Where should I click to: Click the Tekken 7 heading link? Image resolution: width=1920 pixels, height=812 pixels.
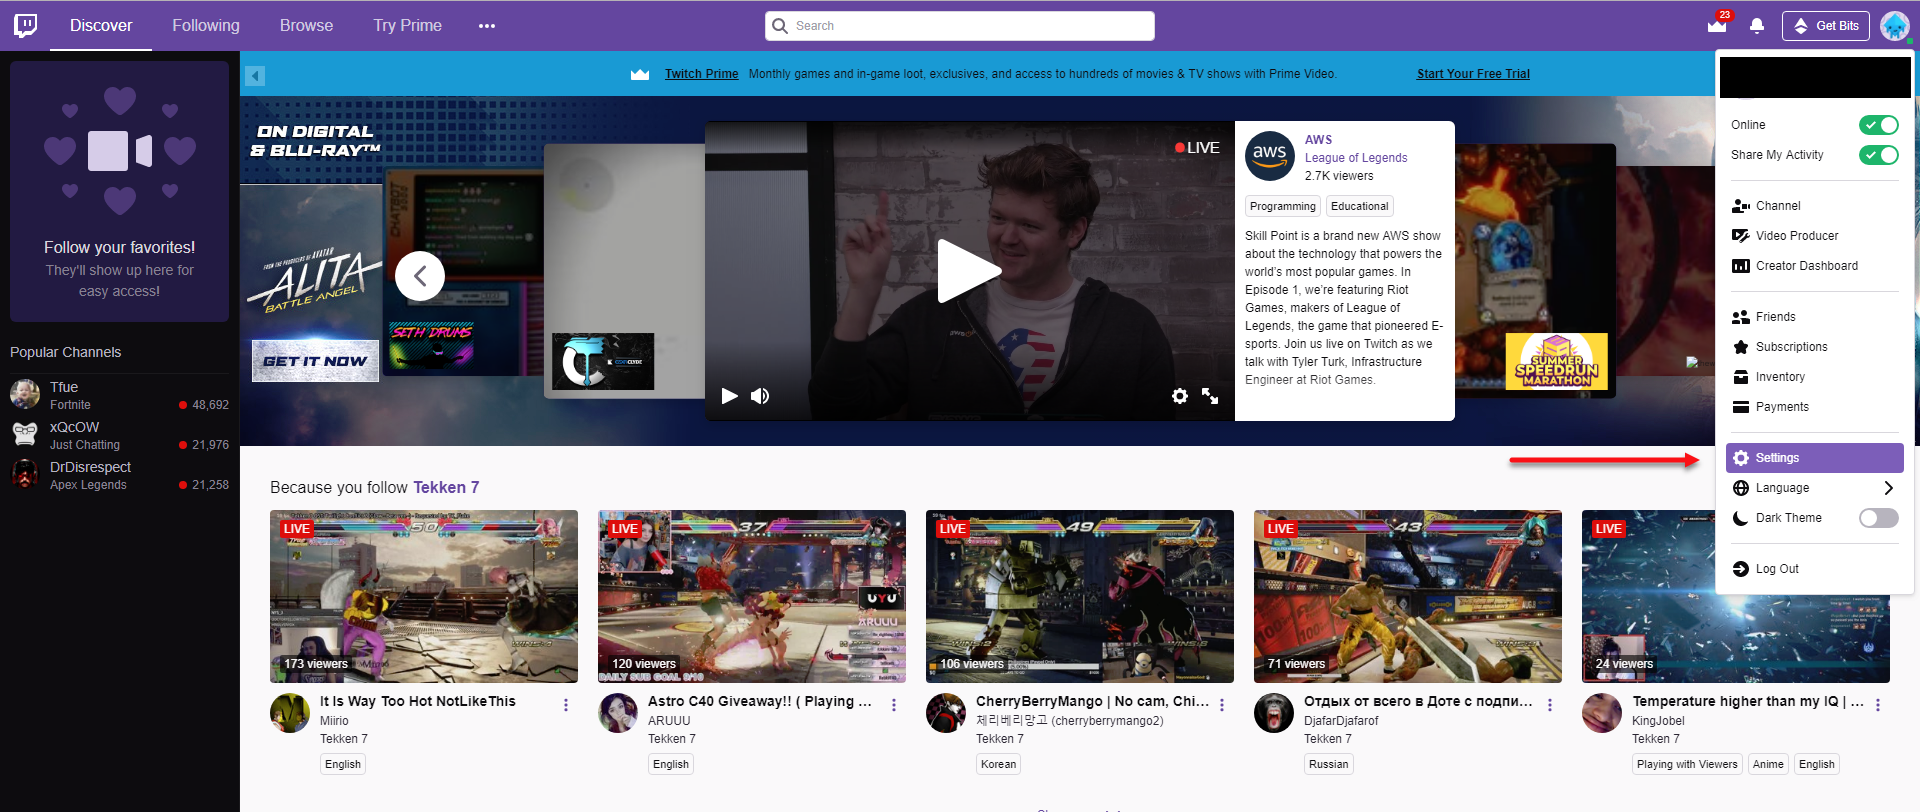click(446, 488)
